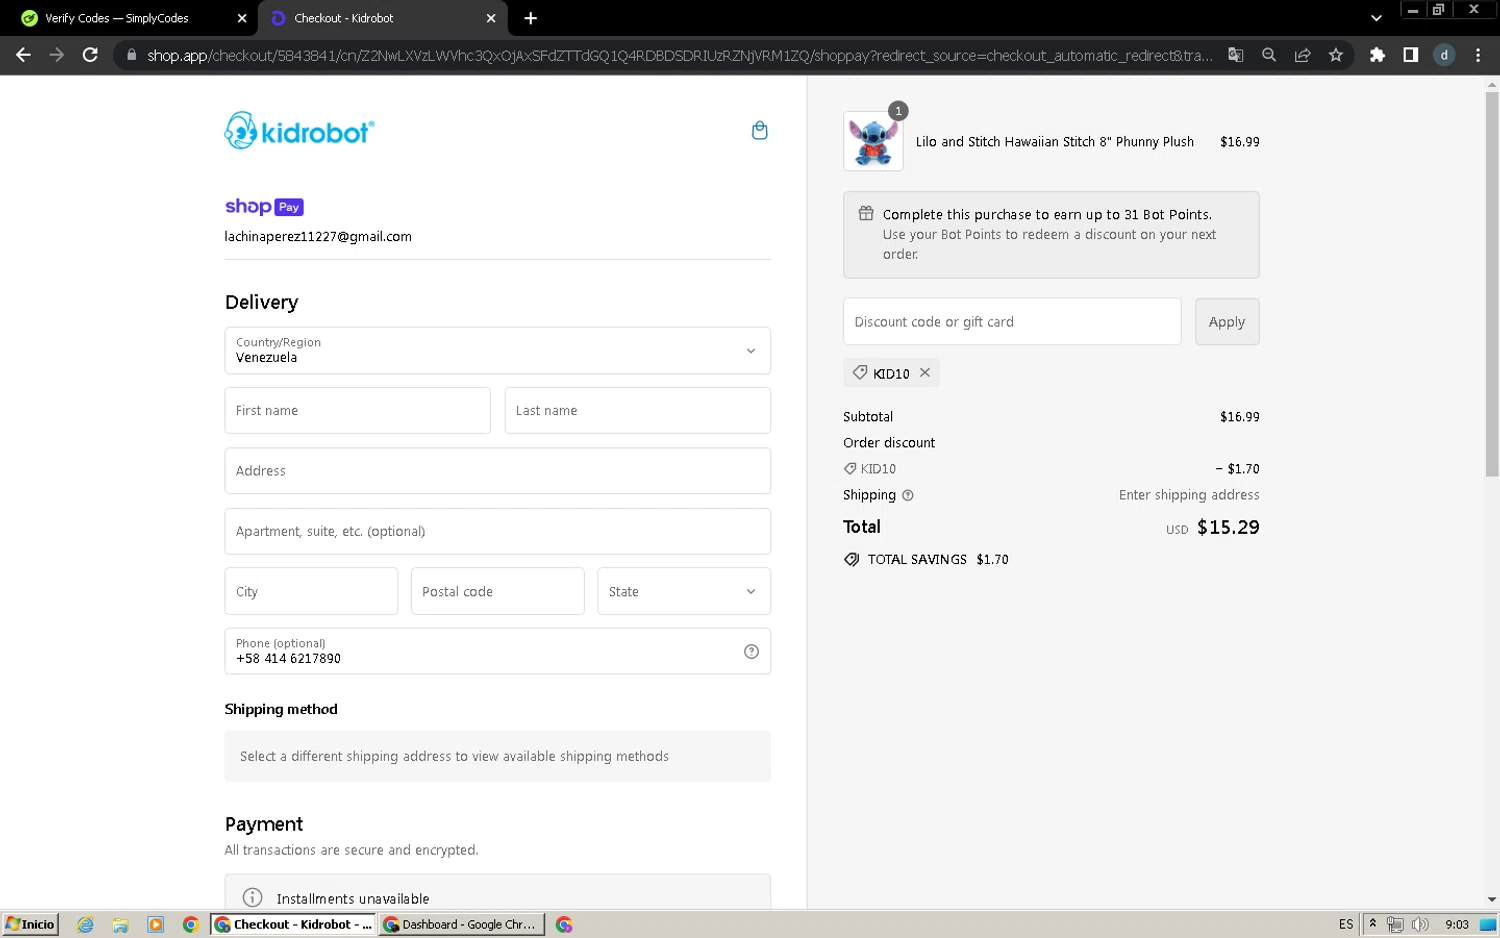The height and width of the screenshot is (938, 1500).
Task: Click the Installments unavailable info icon
Action: 253,898
